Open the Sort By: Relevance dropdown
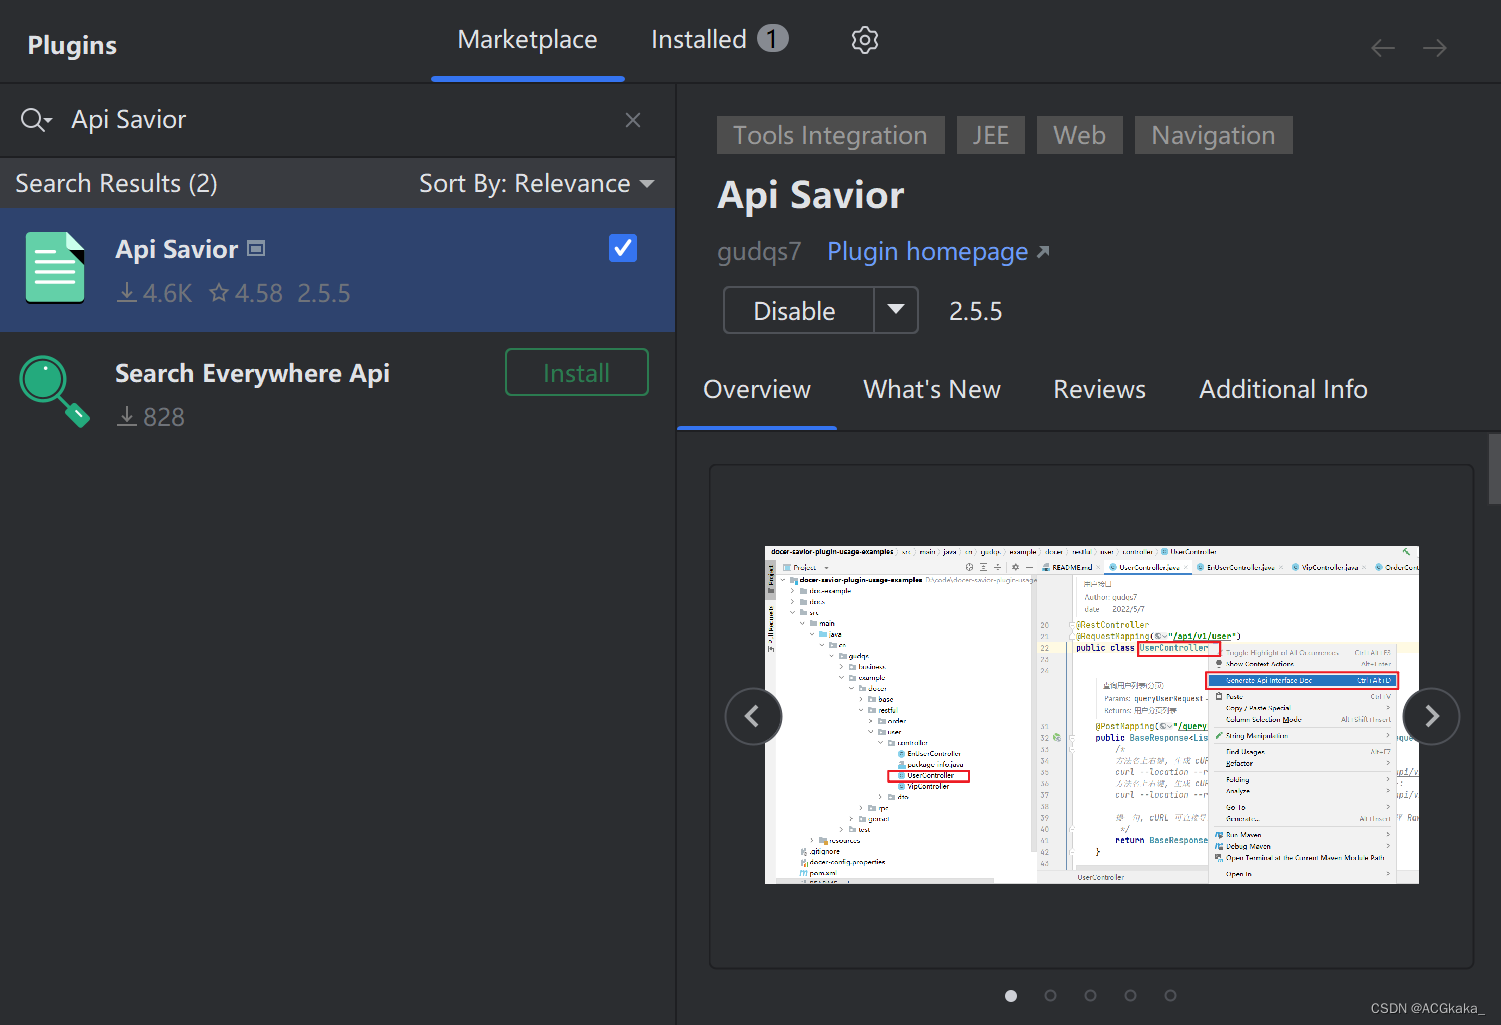This screenshot has width=1501, height=1025. click(x=537, y=184)
